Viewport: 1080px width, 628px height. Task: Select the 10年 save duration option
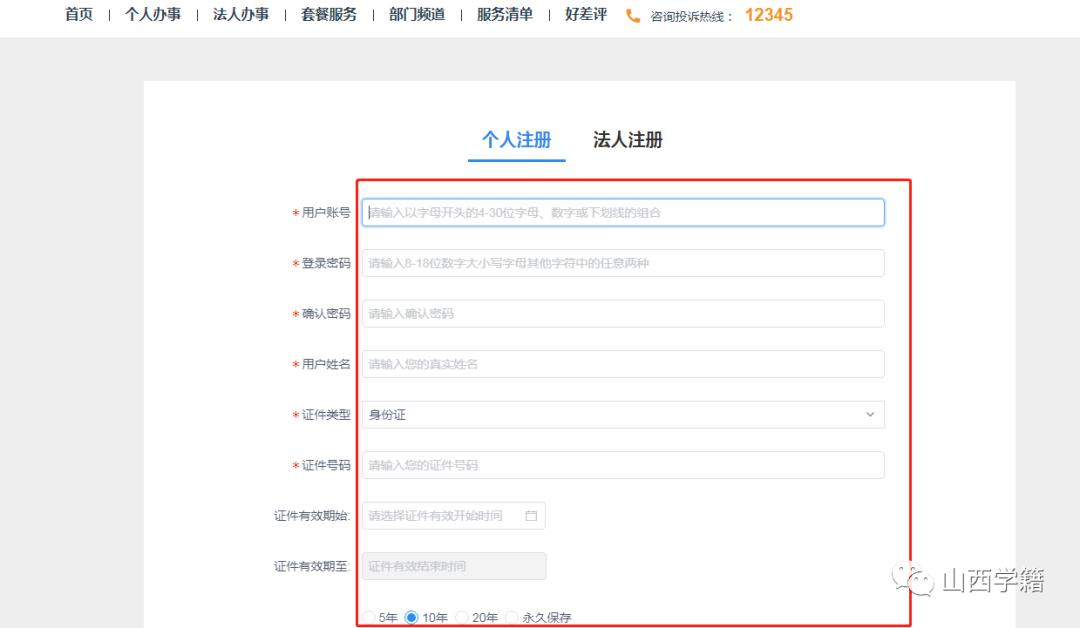coord(411,617)
